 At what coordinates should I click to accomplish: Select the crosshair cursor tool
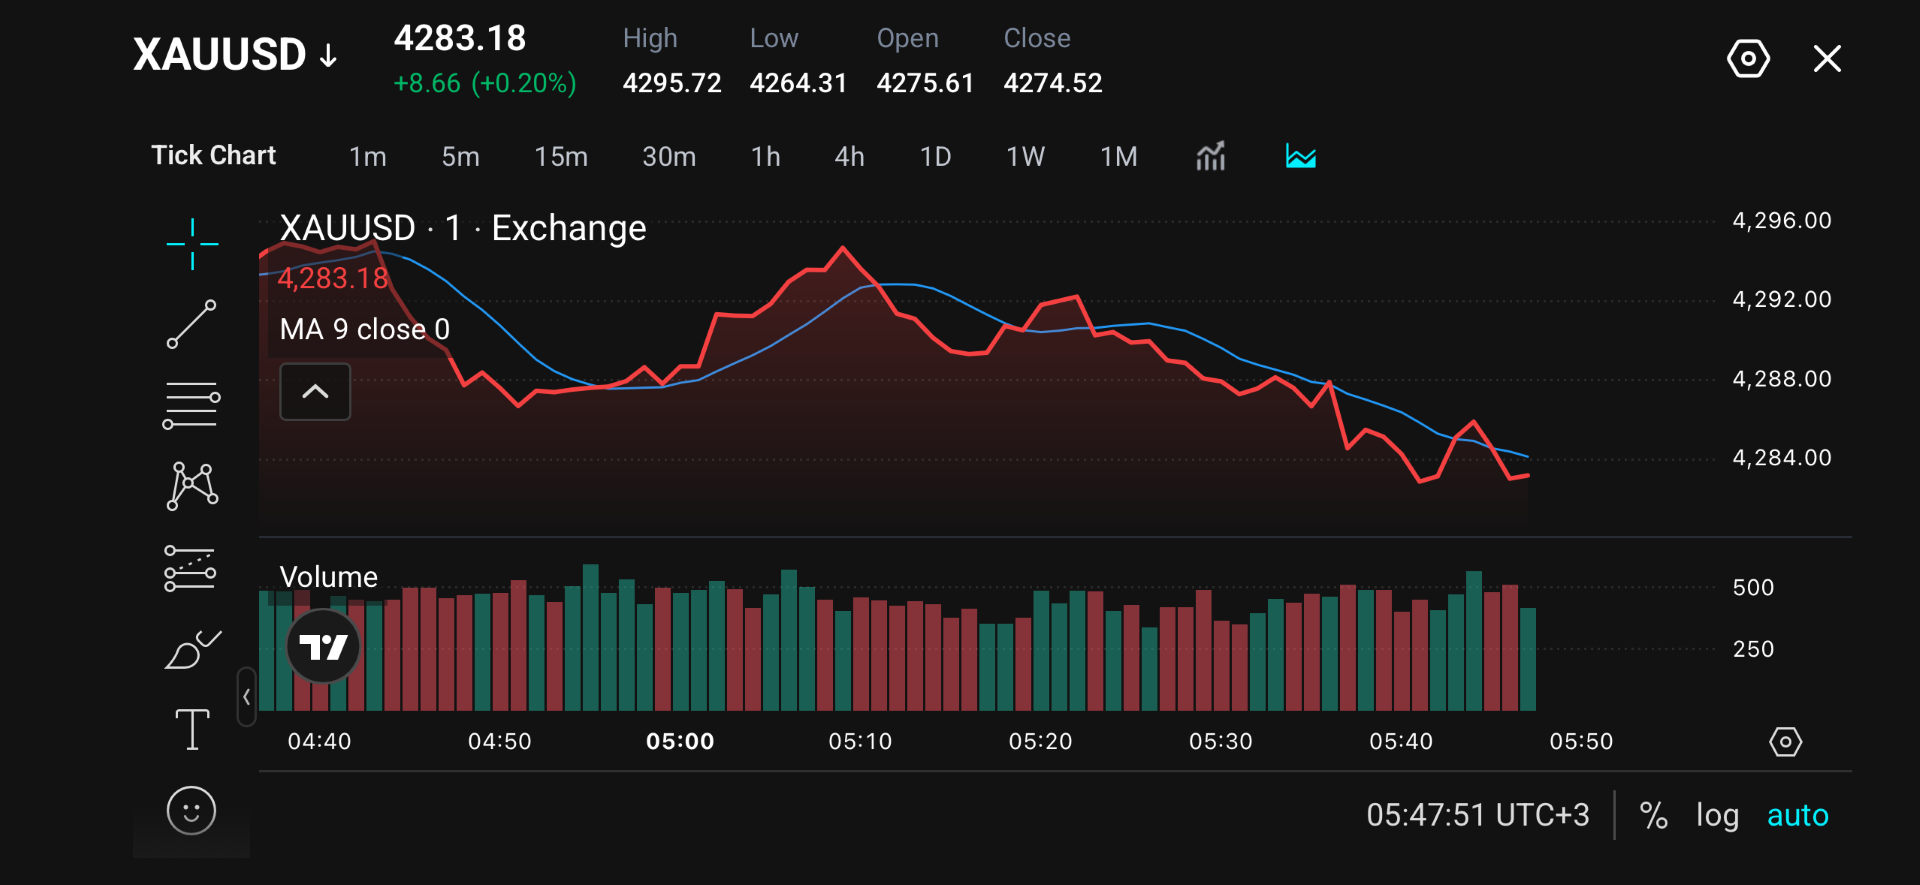pos(192,244)
